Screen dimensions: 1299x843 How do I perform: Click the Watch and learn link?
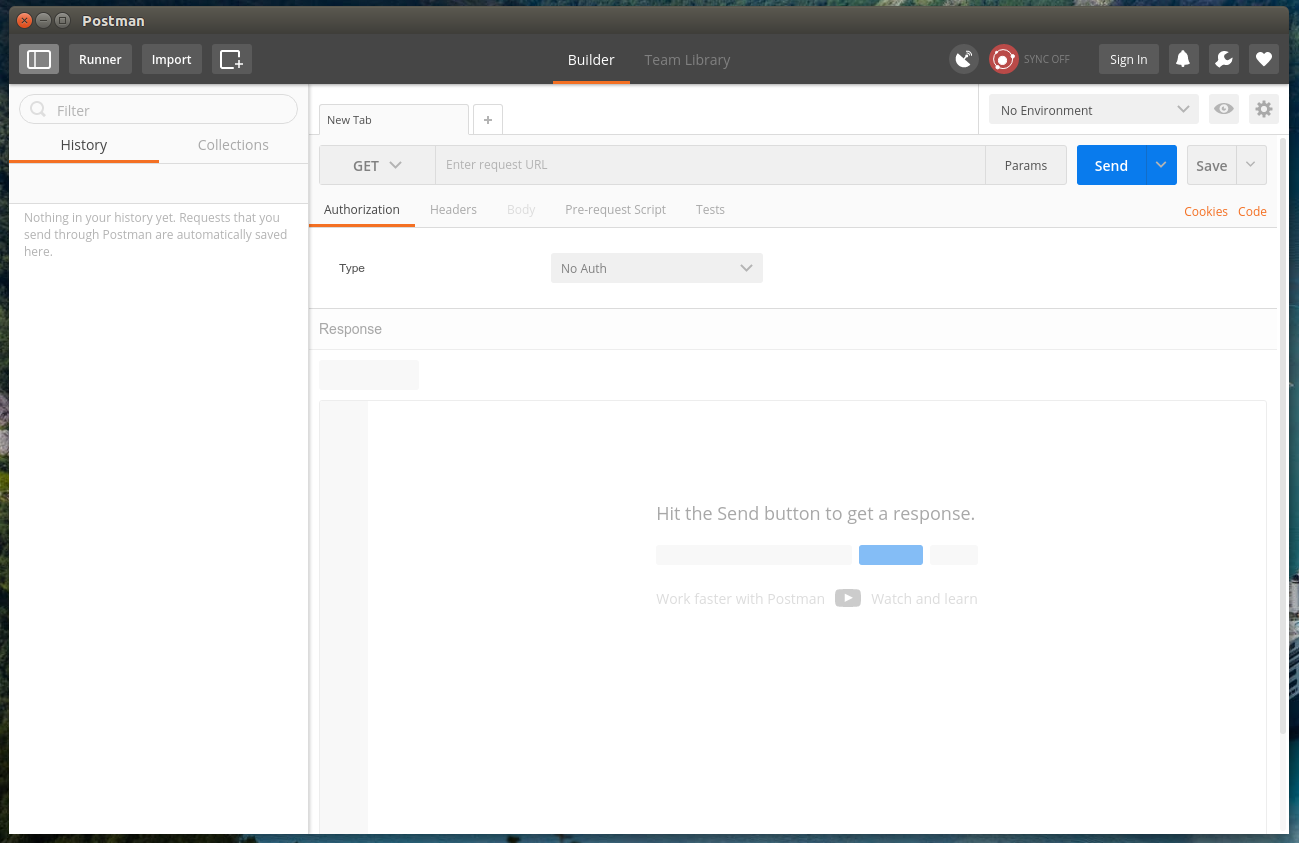(x=924, y=599)
